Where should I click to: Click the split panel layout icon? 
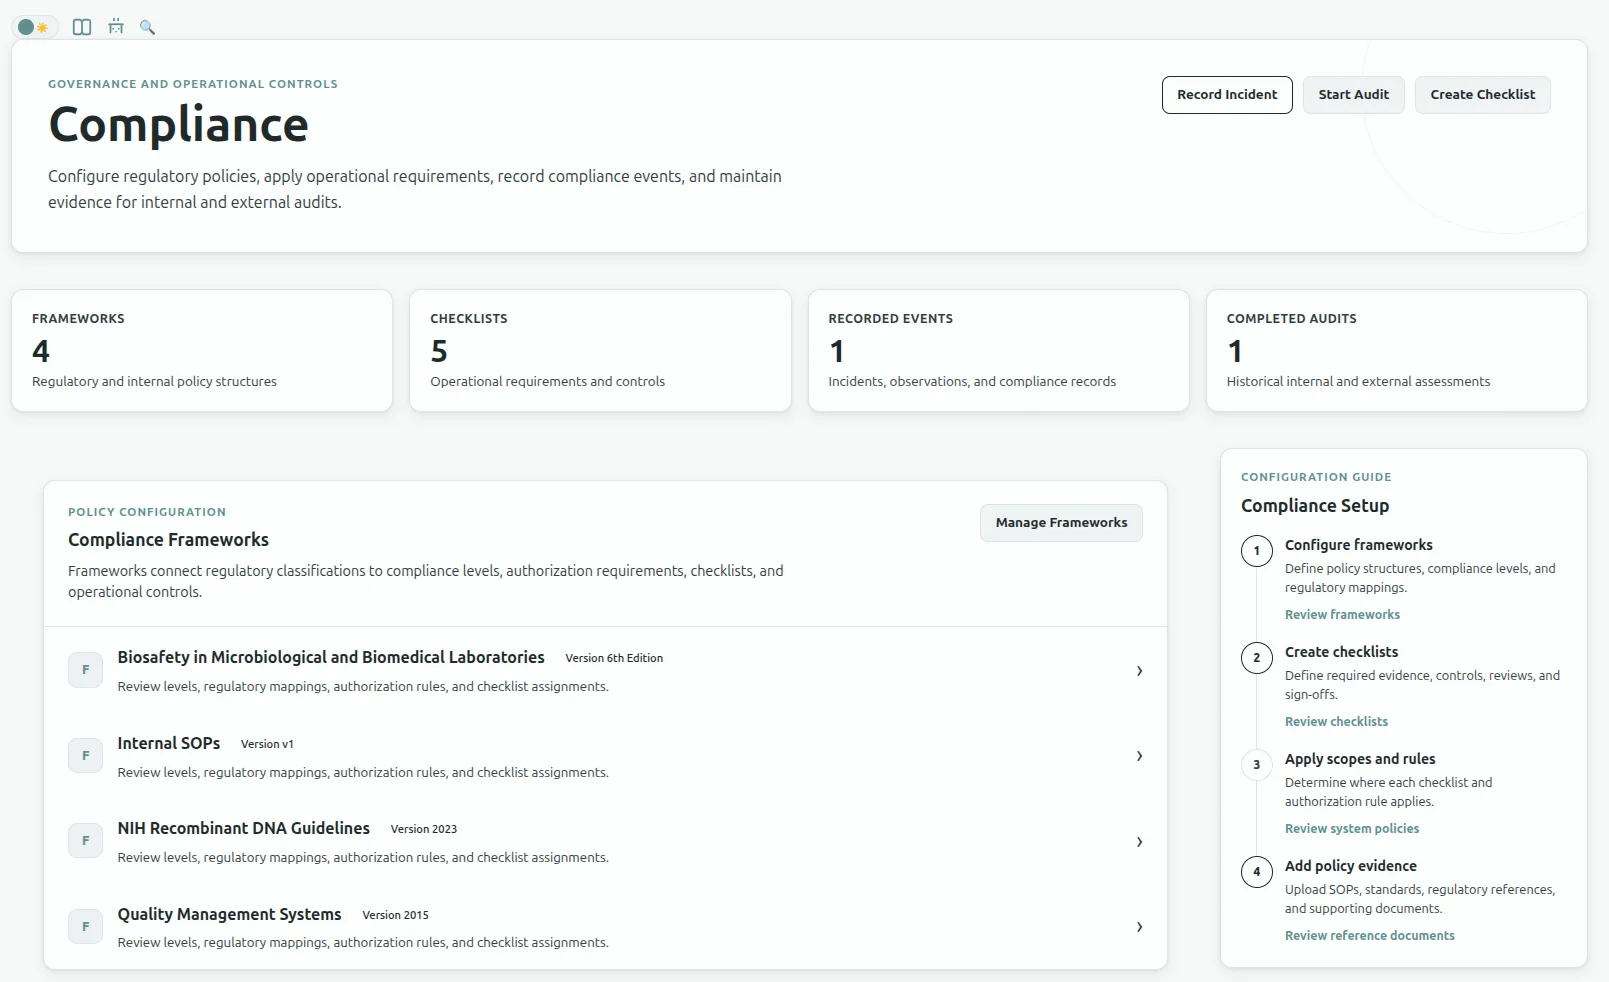coord(82,27)
